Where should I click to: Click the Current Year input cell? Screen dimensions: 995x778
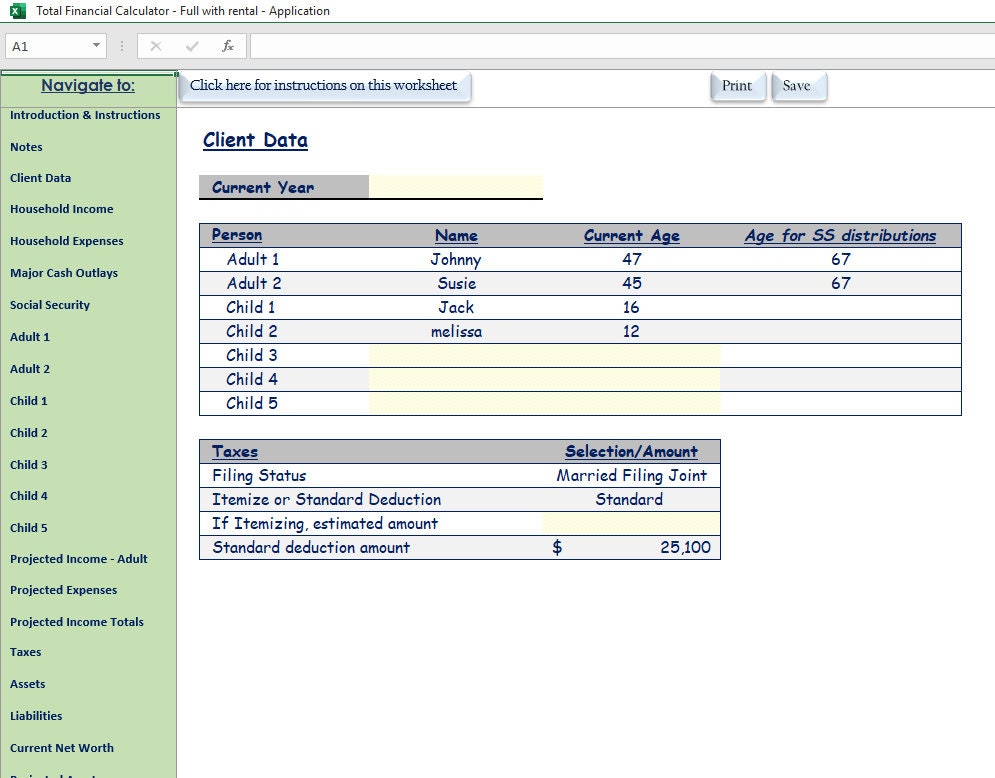[x=456, y=187]
